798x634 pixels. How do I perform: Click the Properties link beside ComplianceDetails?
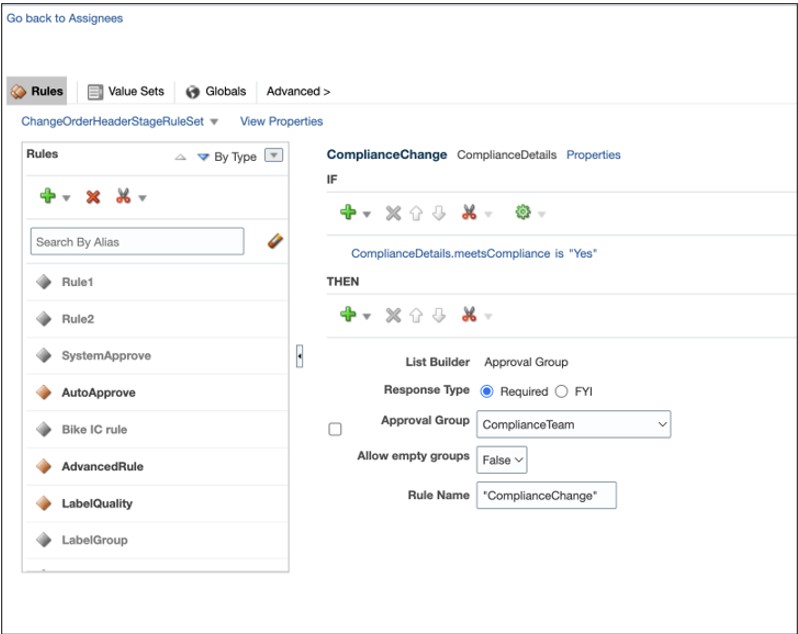pos(593,155)
